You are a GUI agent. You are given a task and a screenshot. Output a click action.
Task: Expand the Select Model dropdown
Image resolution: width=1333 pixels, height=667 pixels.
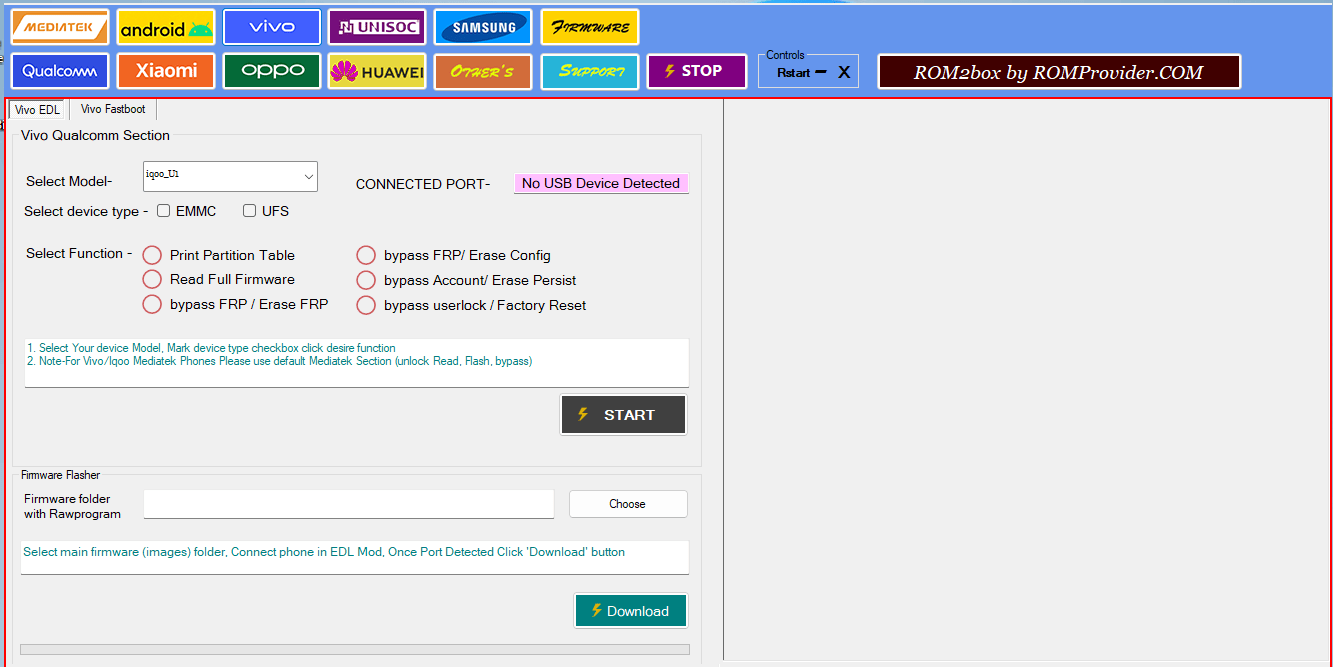point(308,177)
